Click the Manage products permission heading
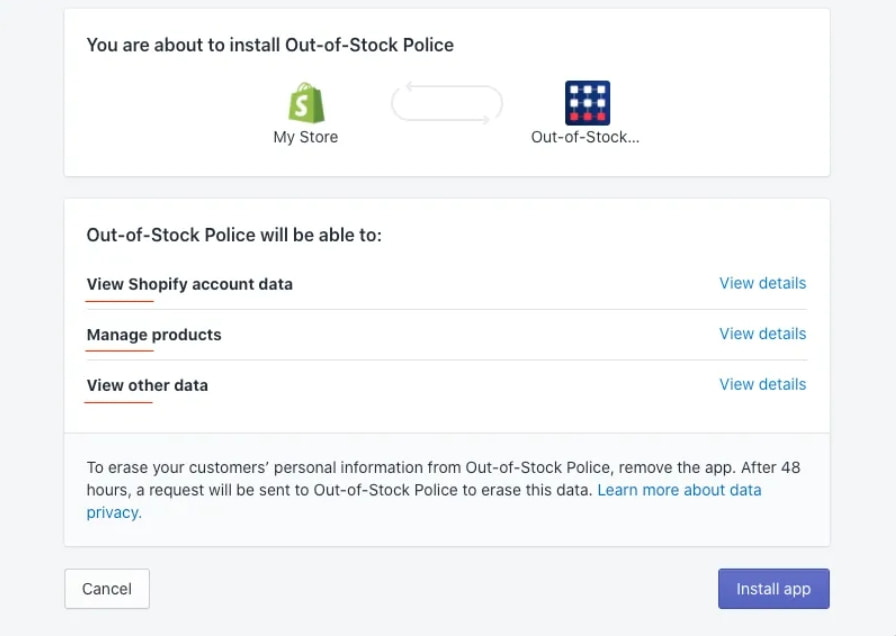Image resolution: width=896 pixels, height=636 pixels. pyautogui.click(x=153, y=335)
